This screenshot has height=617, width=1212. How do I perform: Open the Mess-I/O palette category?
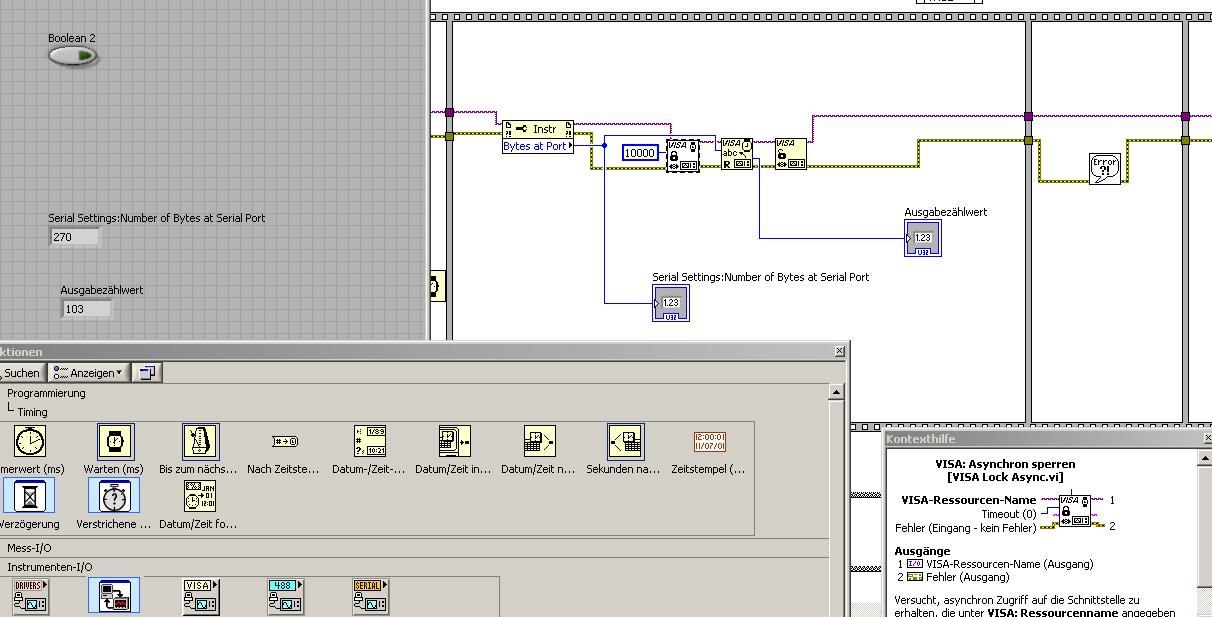(x=29, y=548)
